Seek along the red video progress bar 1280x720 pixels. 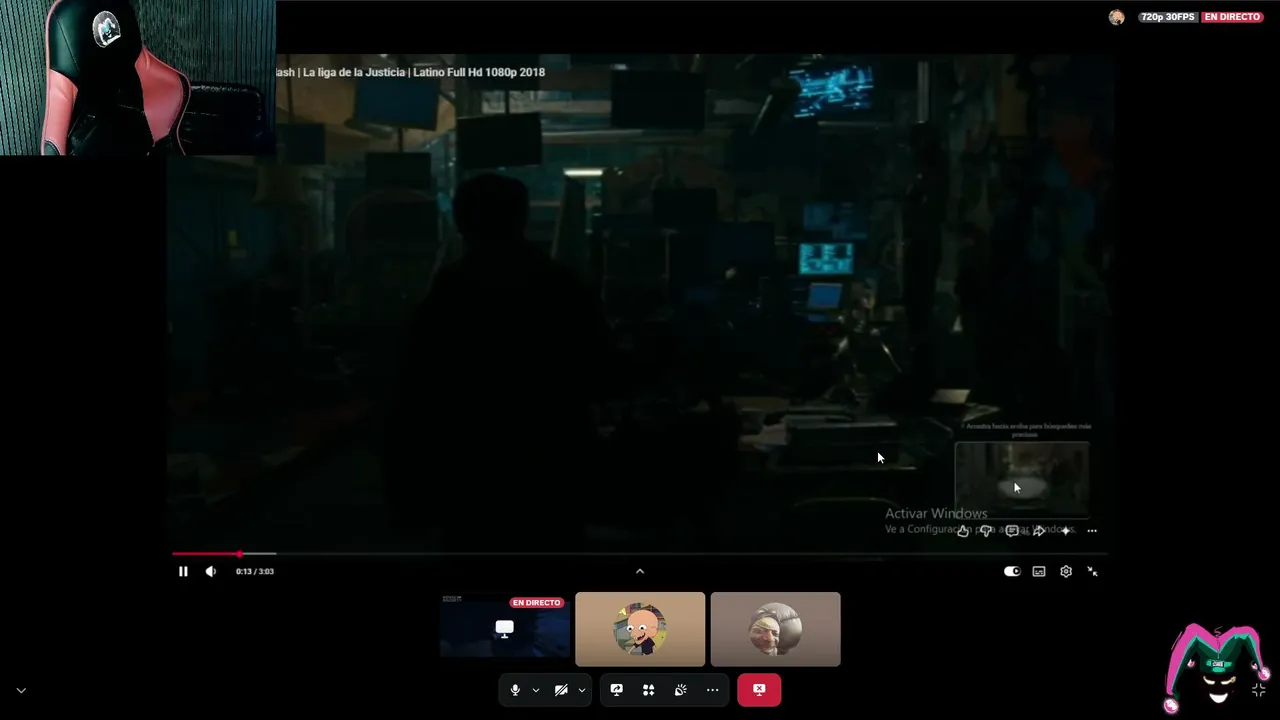[640, 554]
